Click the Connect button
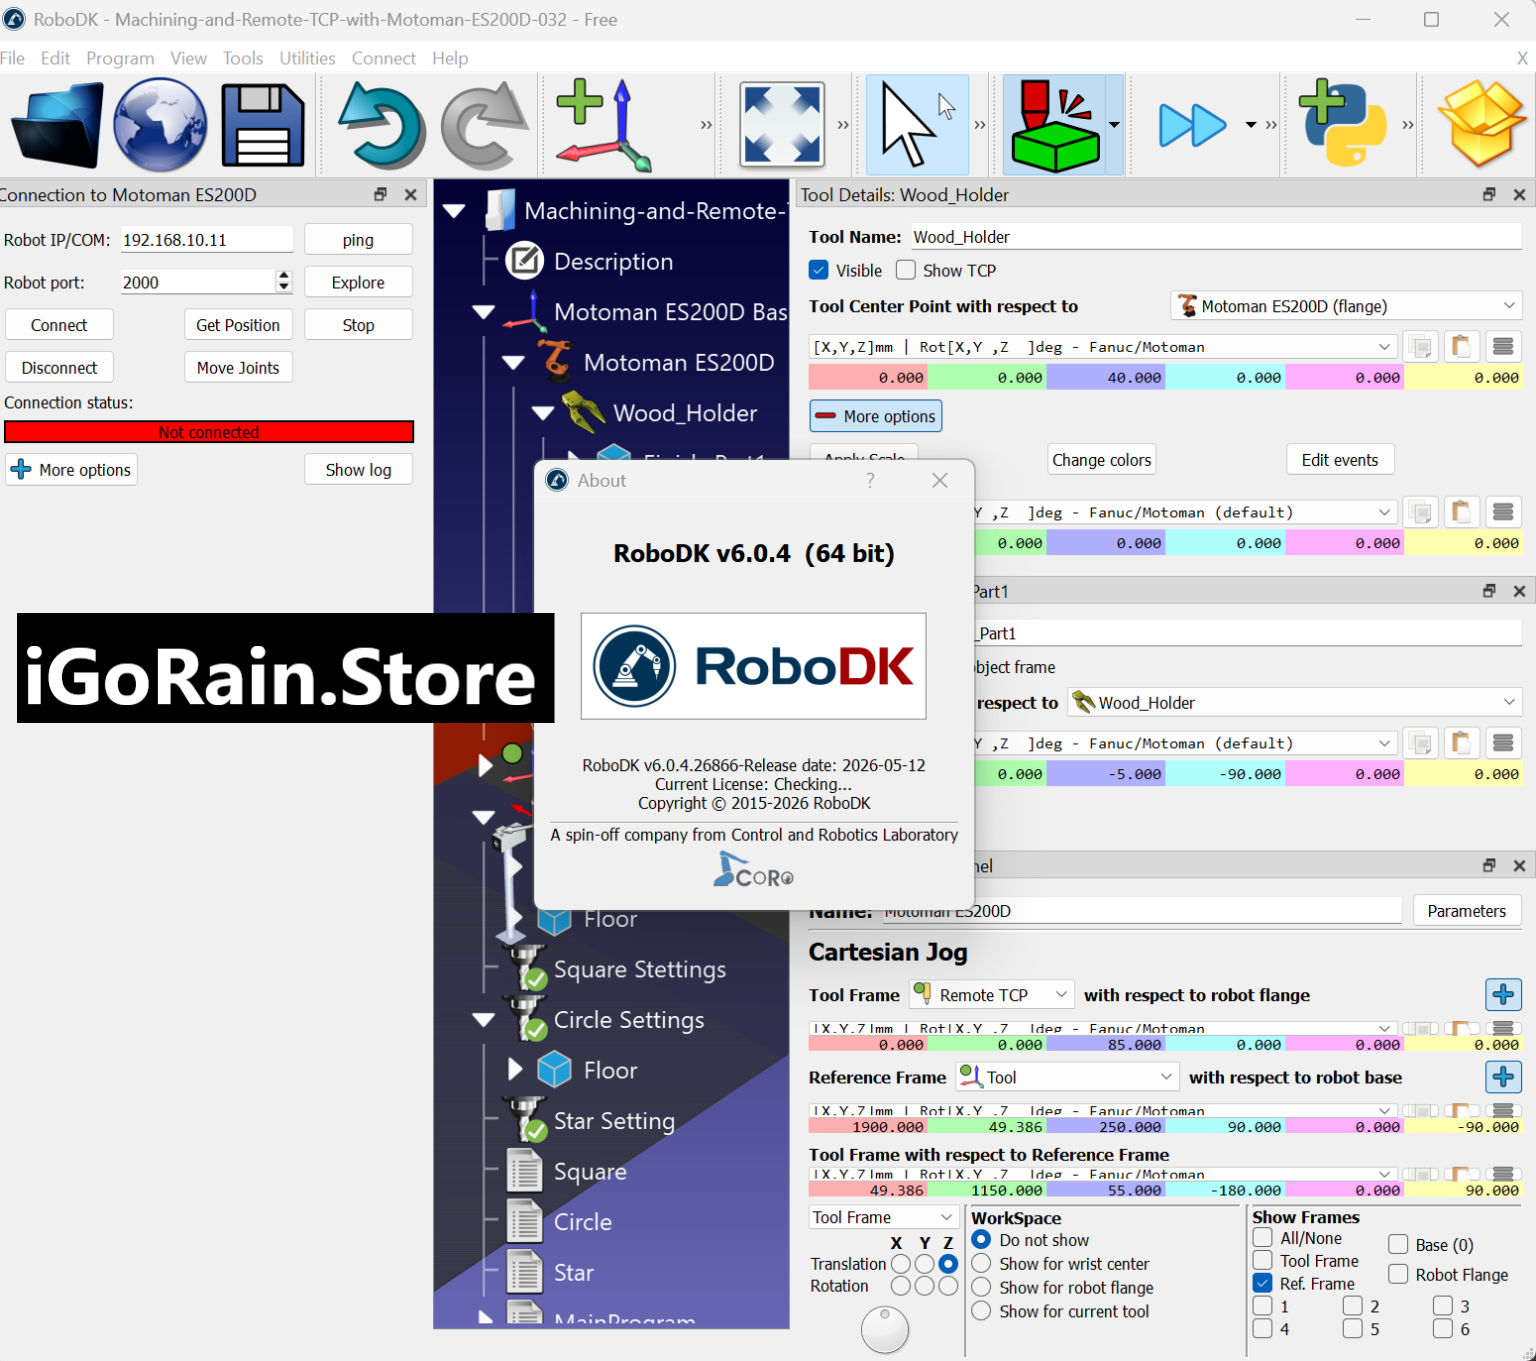The width and height of the screenshot is (1536, 1361). coord(59,325)
